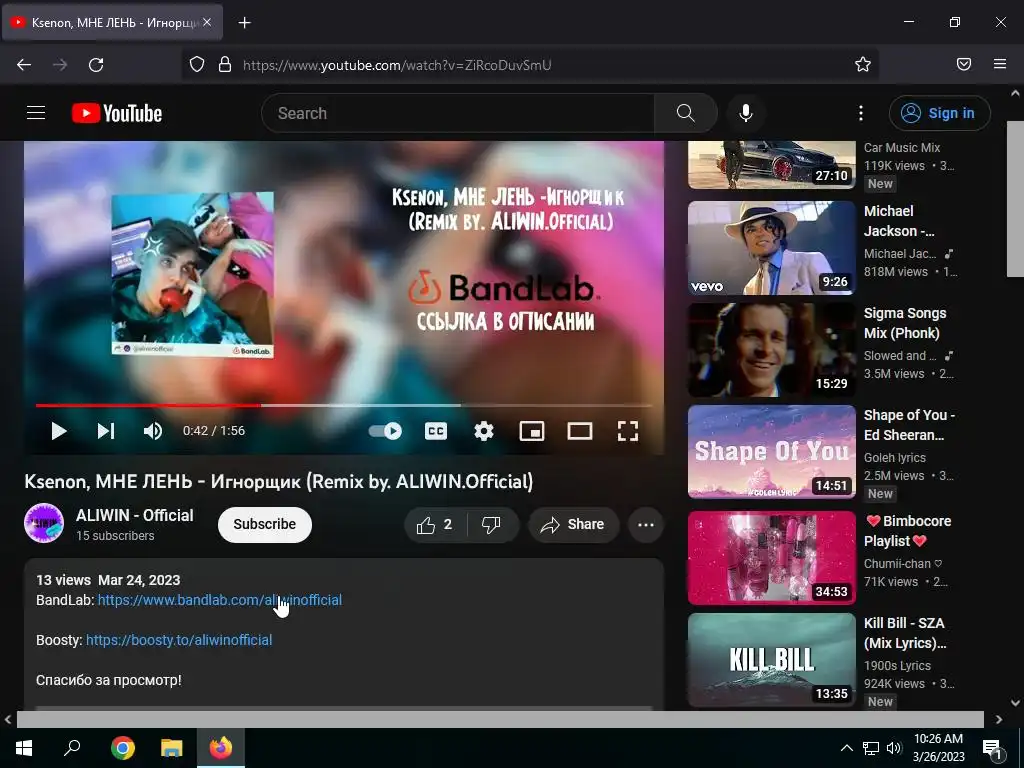Open Sigma Songs Mix (Phonk) thumbnail
Viewport: 1024px width, 768px height.
pos(772,349)
